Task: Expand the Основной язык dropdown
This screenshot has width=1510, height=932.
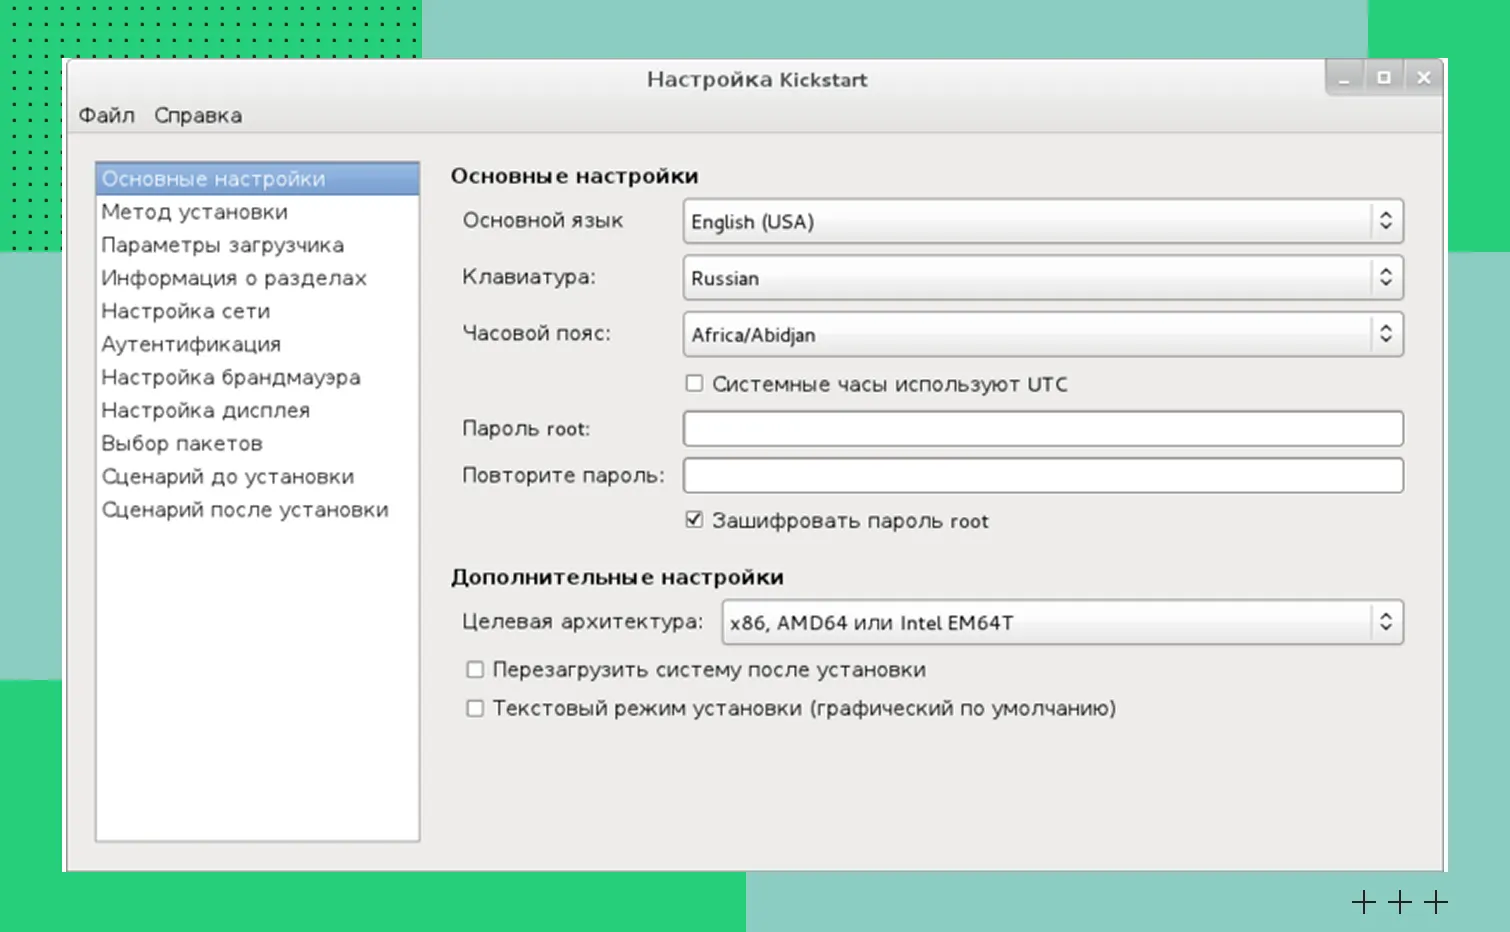Action: pyautogui.click(x=1043, y=221)
